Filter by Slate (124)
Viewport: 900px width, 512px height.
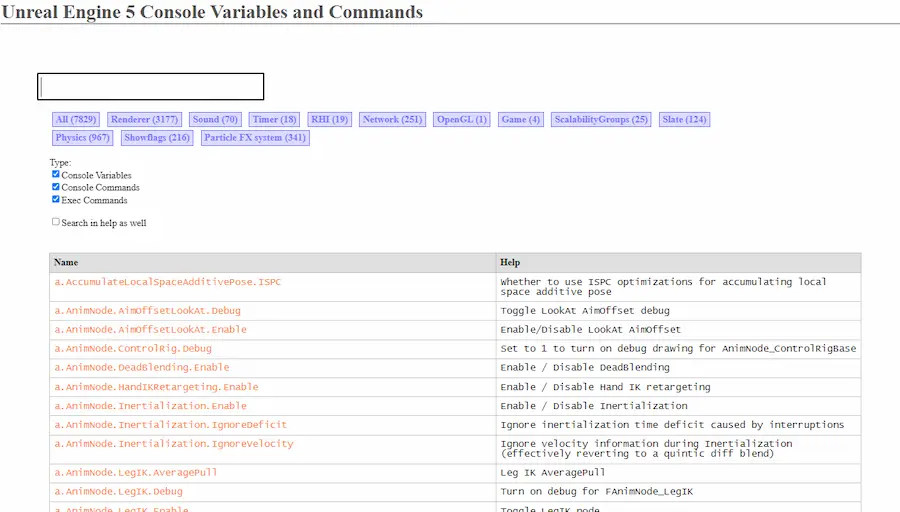click(684, 119)
